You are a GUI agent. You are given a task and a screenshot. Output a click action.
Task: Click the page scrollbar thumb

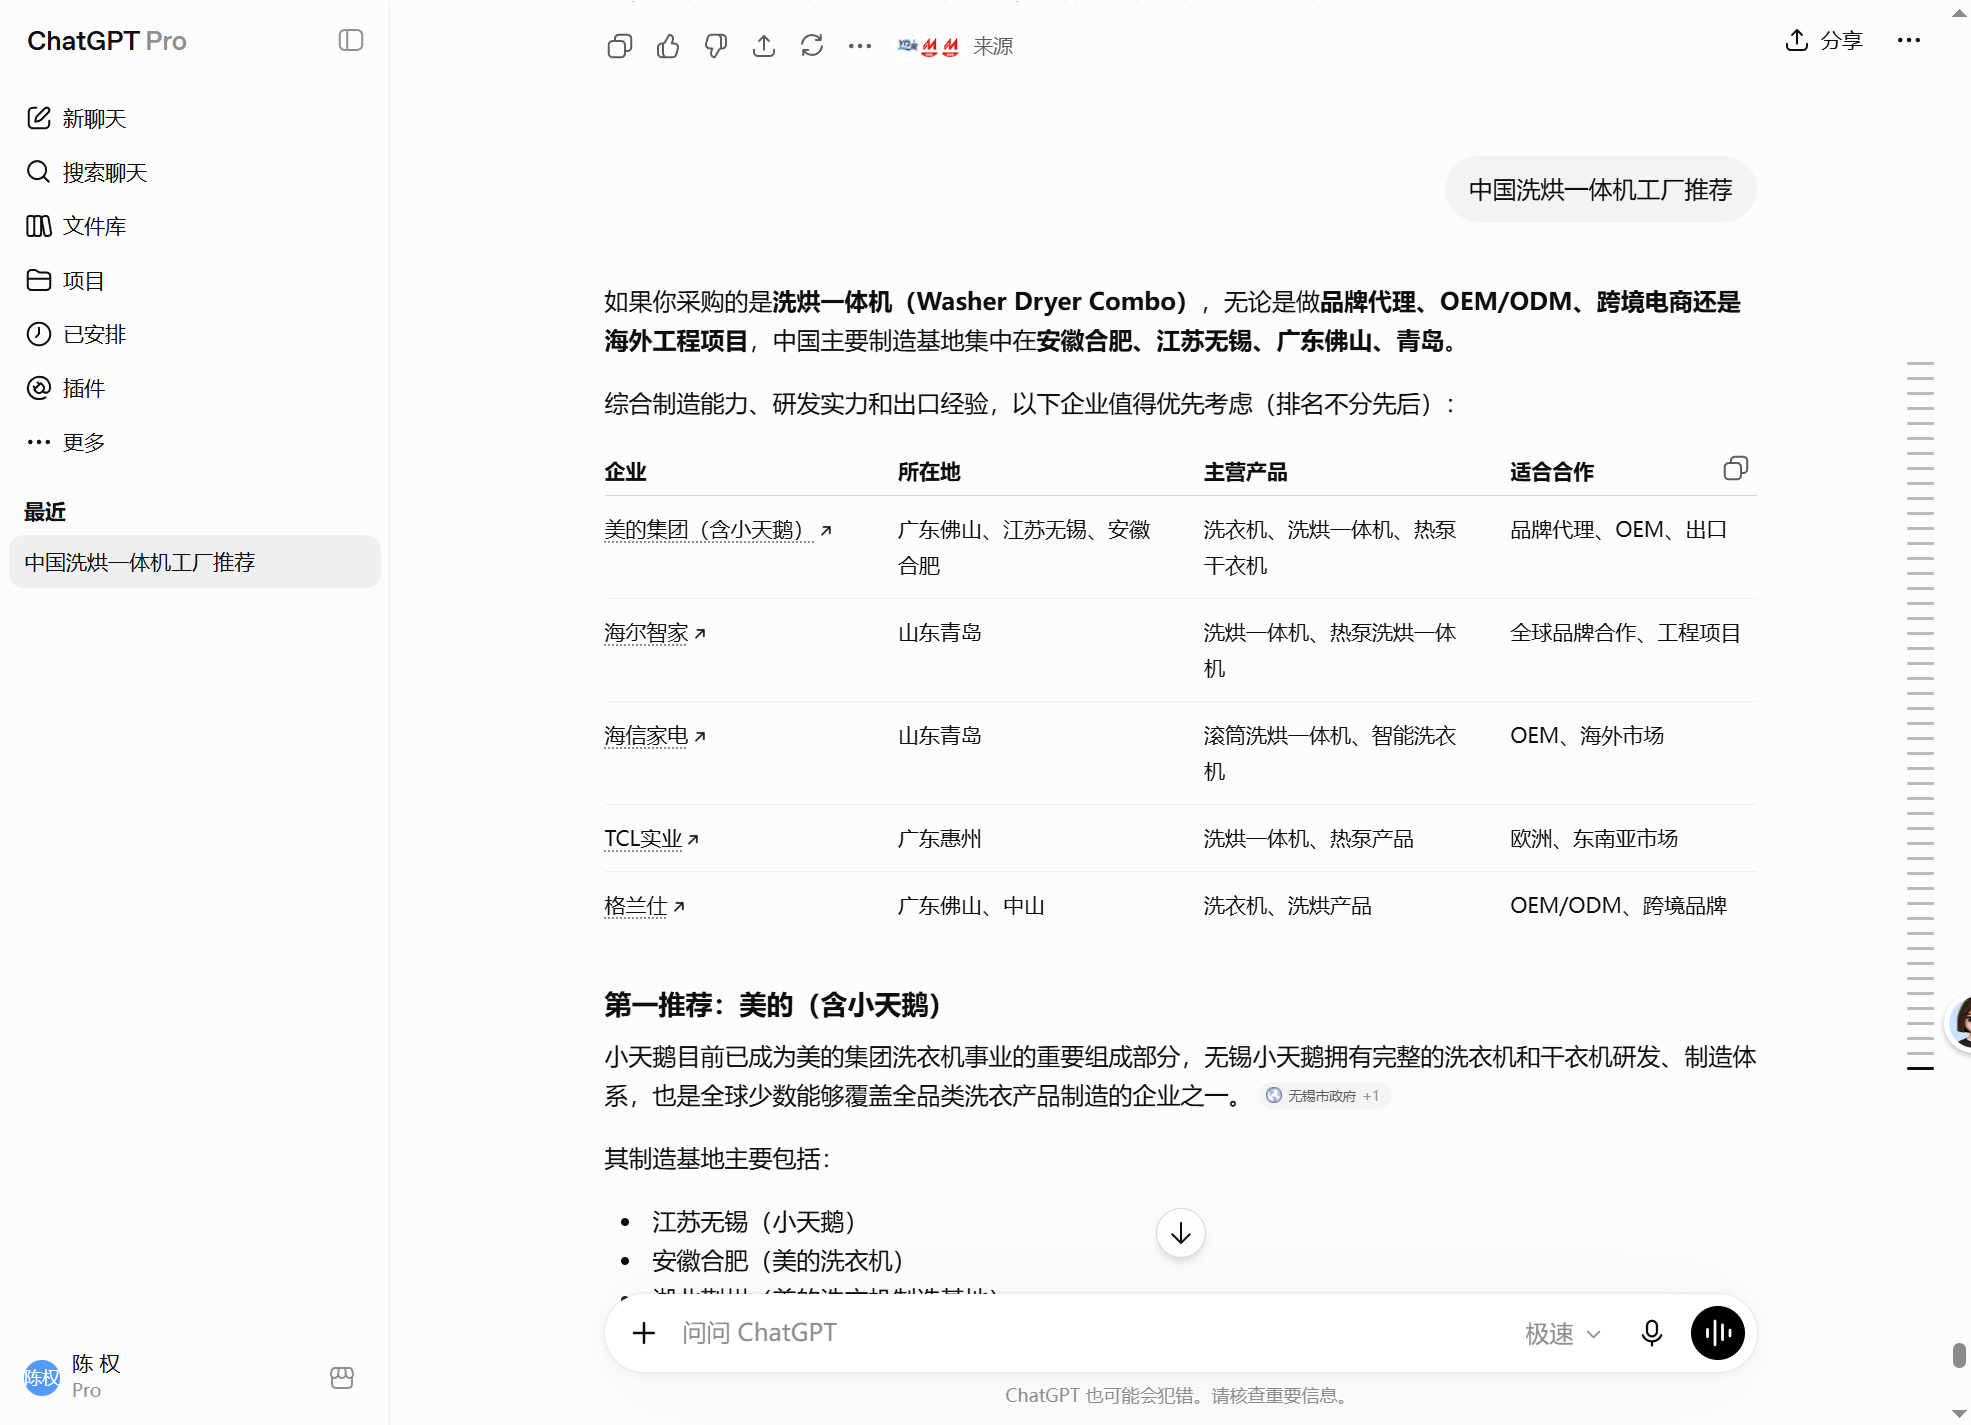coord(1960,1355)
